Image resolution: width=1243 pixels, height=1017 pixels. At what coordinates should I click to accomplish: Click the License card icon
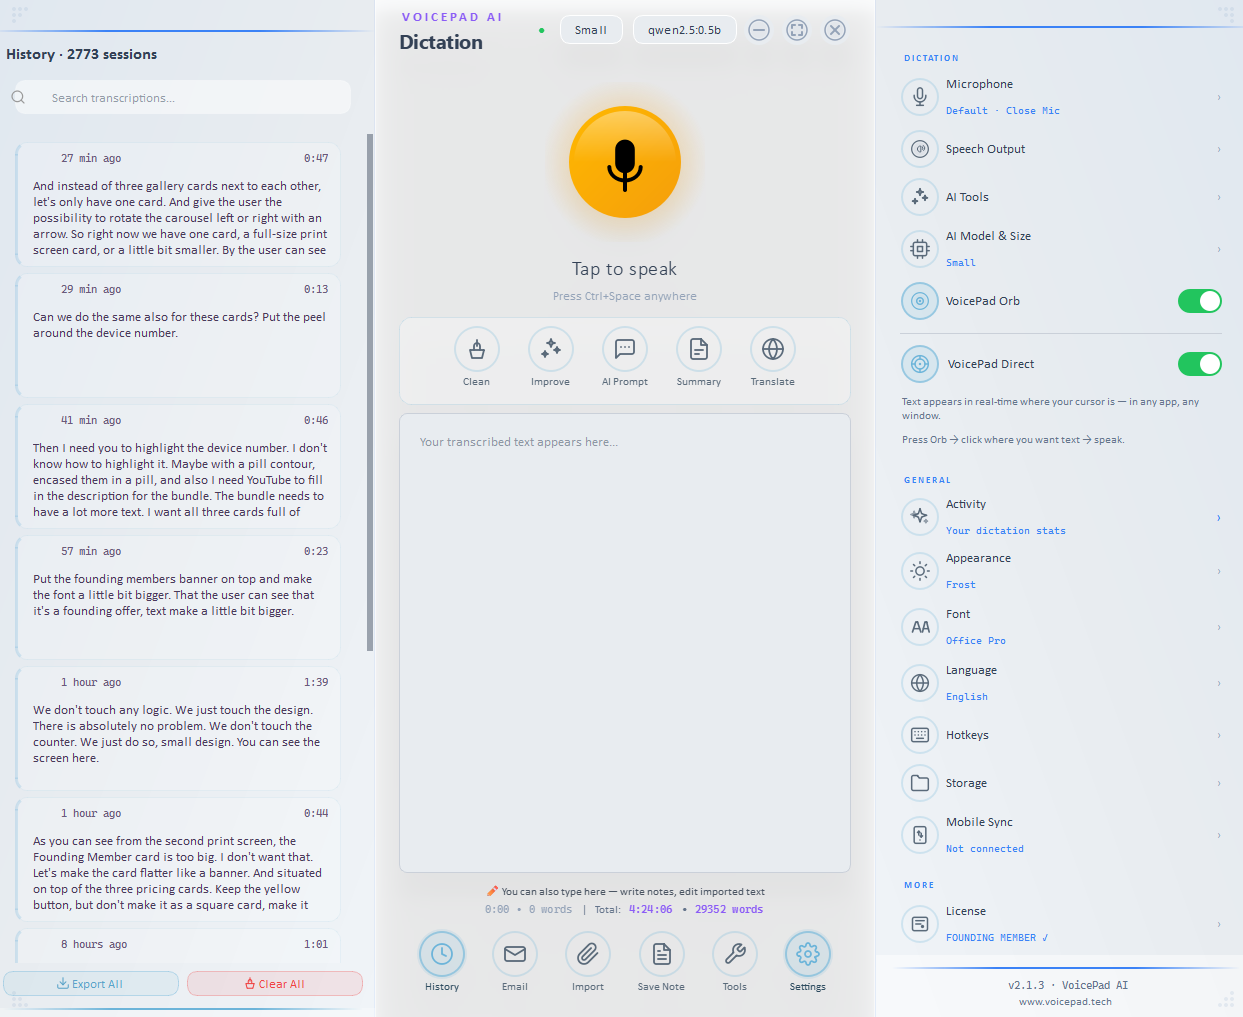coord(920,924)
